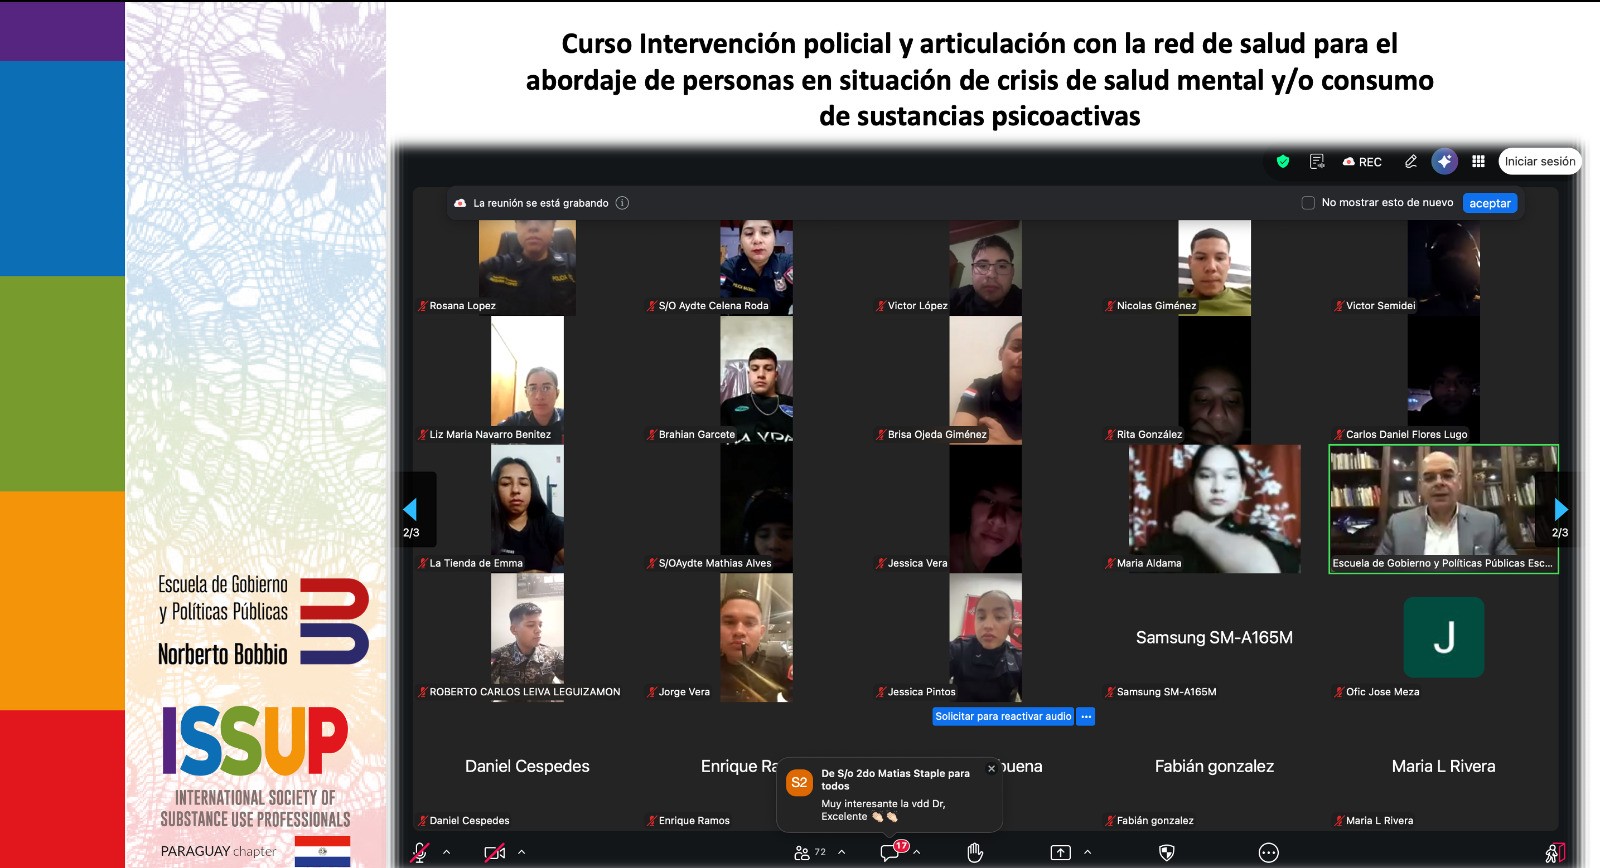Unmute the microphone in the toolbar
This screenshot has width=1600, height=868.
point(420,852)
